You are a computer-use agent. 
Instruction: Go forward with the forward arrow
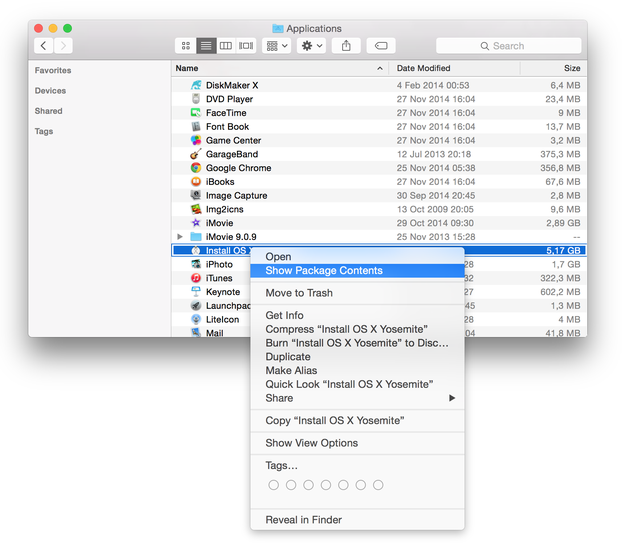(63, 46)
